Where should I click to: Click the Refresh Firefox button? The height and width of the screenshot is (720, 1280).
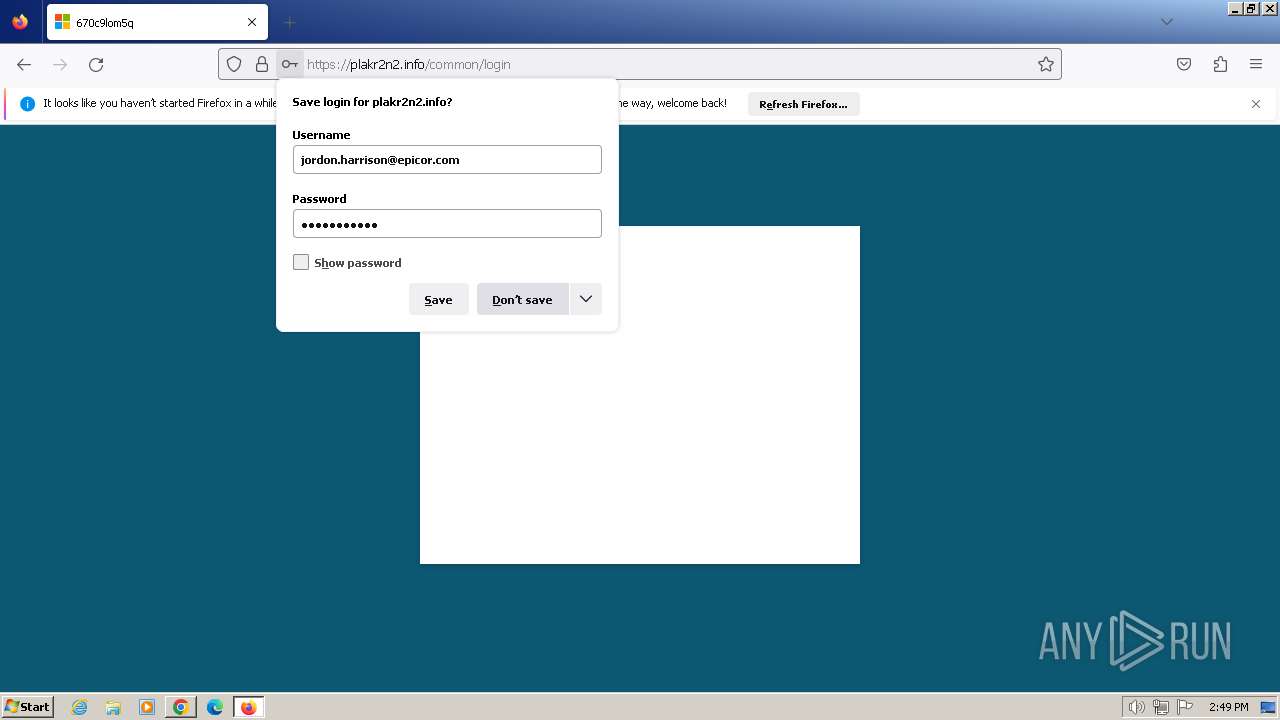click(803, 104)
